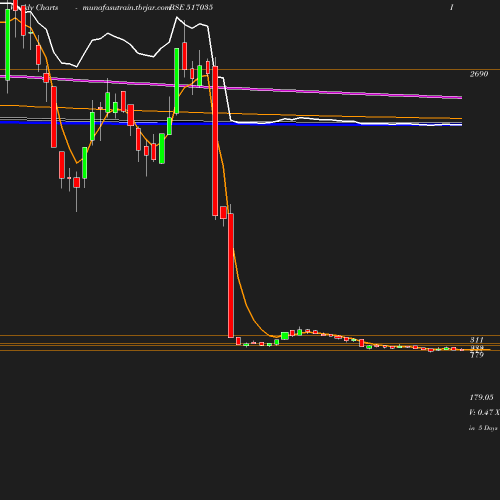The width and height of the screenshot is (500, 500).
Task: Click the large green candle near the 311 line
Action: click(x=285, y=336)
